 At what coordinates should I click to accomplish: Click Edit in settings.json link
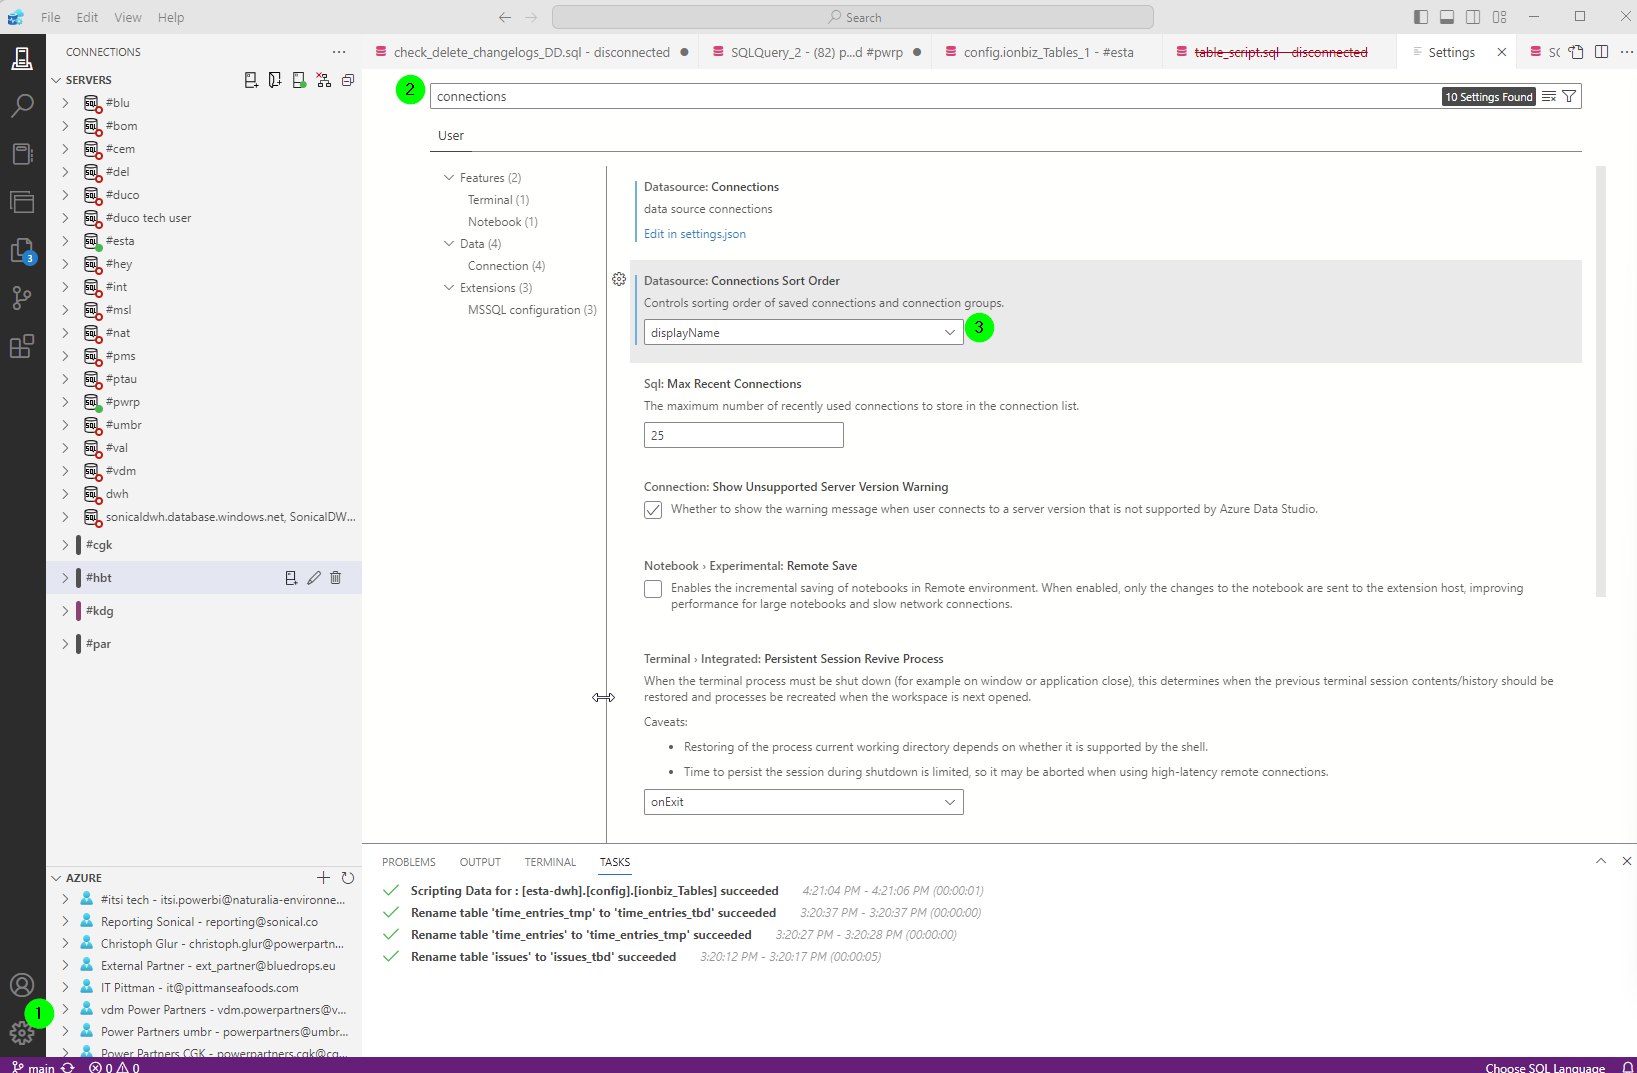coord(695,234)
